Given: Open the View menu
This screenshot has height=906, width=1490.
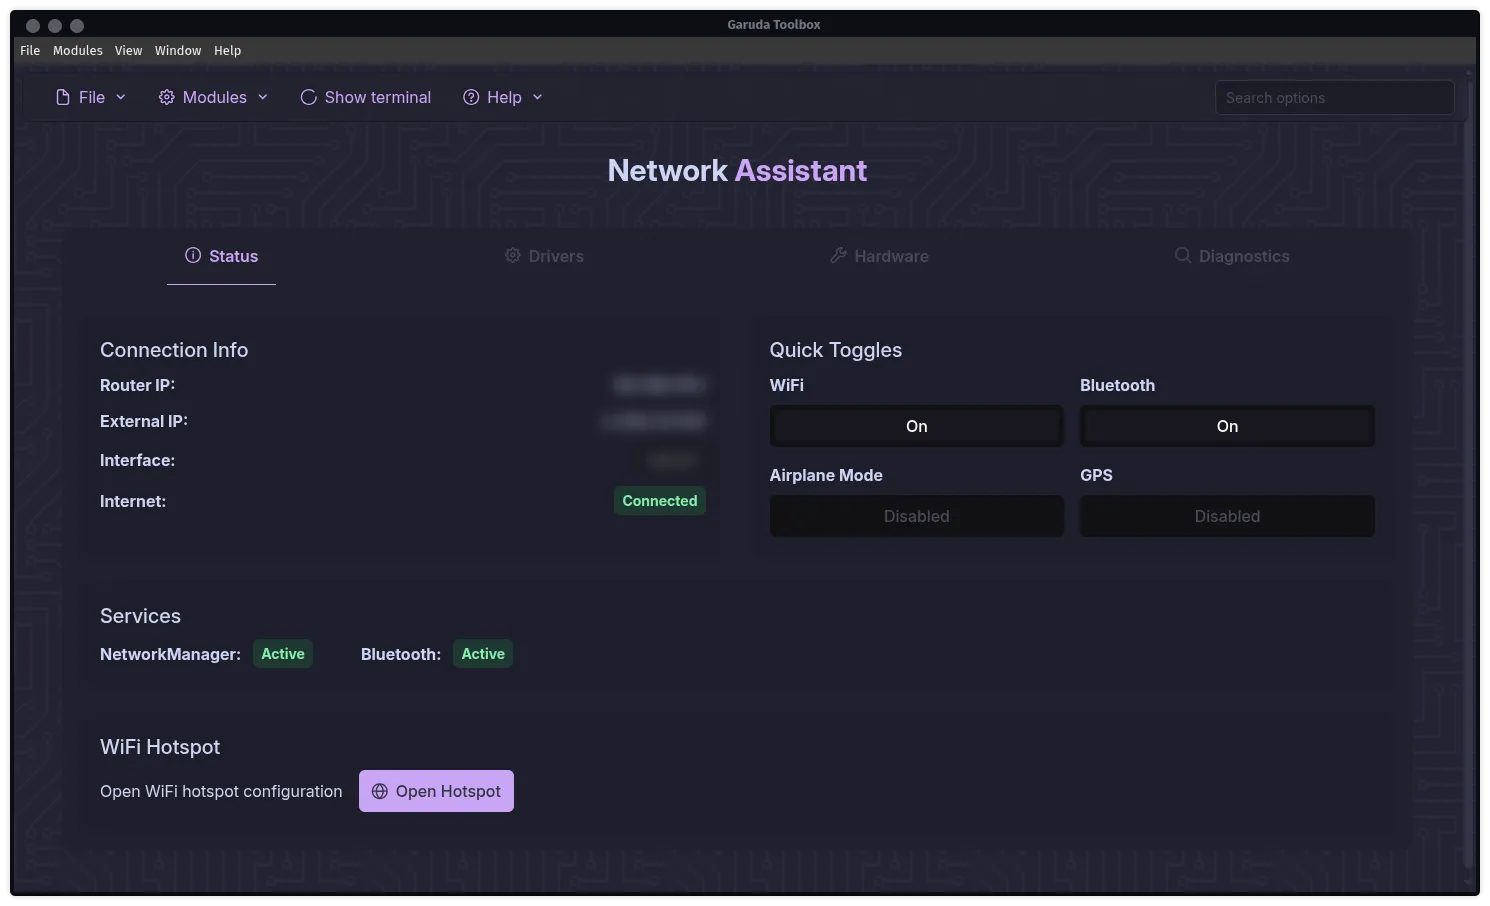Looking at the screenshot, I should (x=128, y=51).
